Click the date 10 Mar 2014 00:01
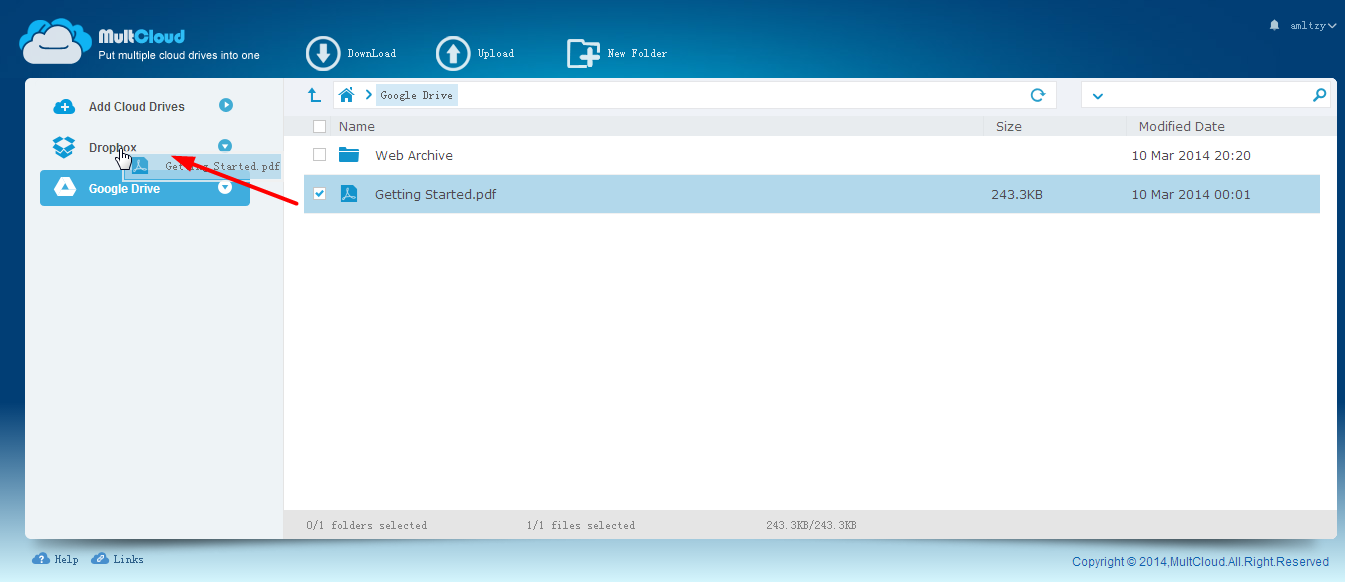This screenshot has height=582, width=1345. point(1191,194)
